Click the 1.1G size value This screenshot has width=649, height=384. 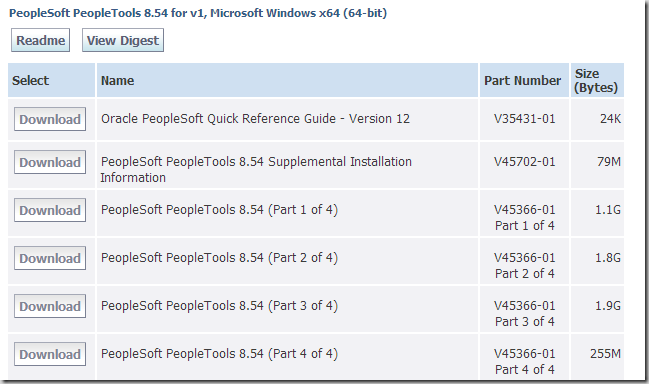pos(608,210)
